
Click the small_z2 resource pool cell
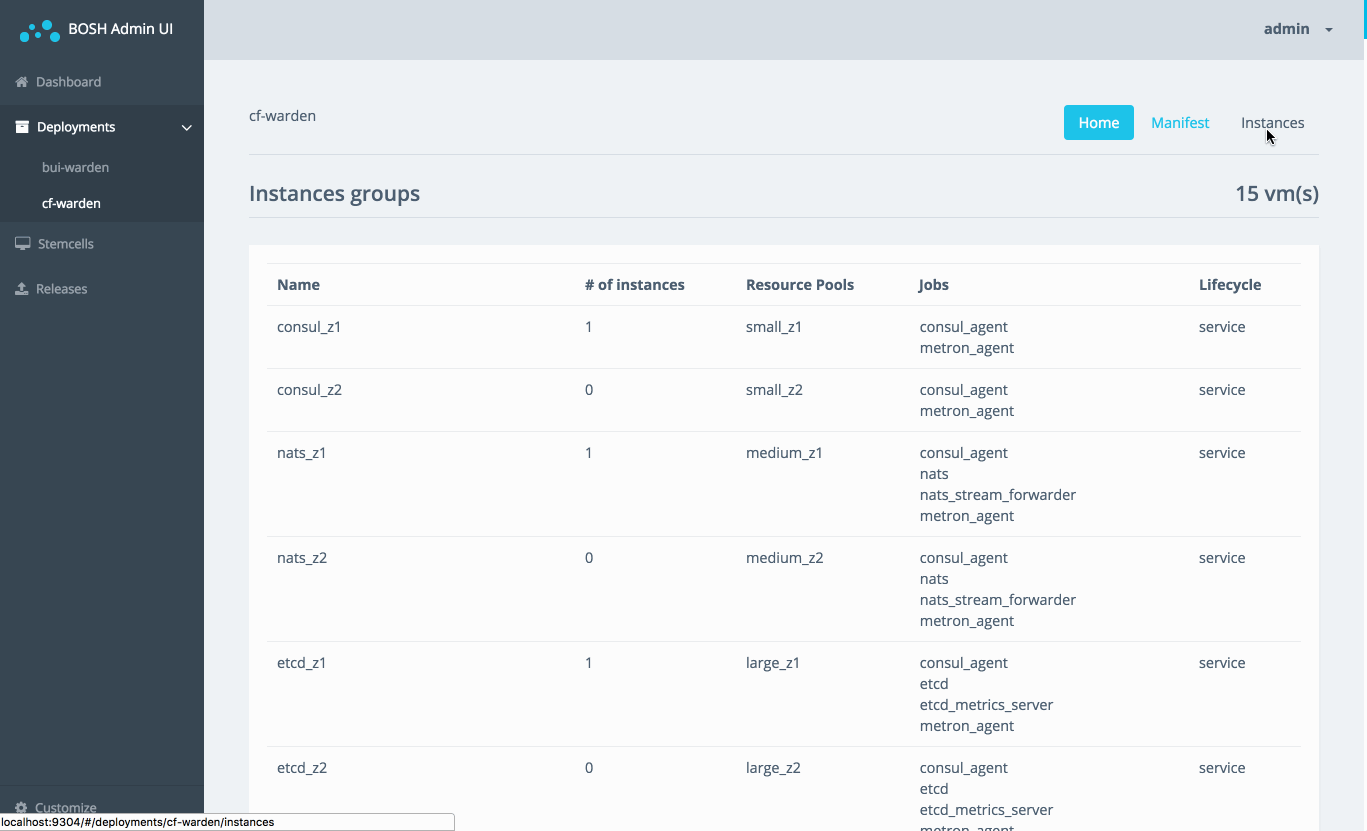click(x=774, y=390)
